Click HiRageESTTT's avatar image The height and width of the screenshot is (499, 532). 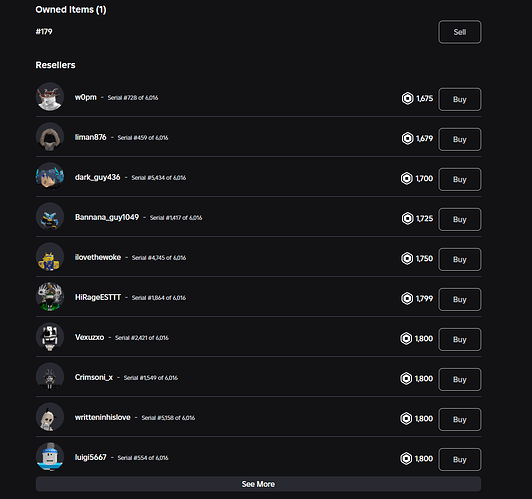50,297
